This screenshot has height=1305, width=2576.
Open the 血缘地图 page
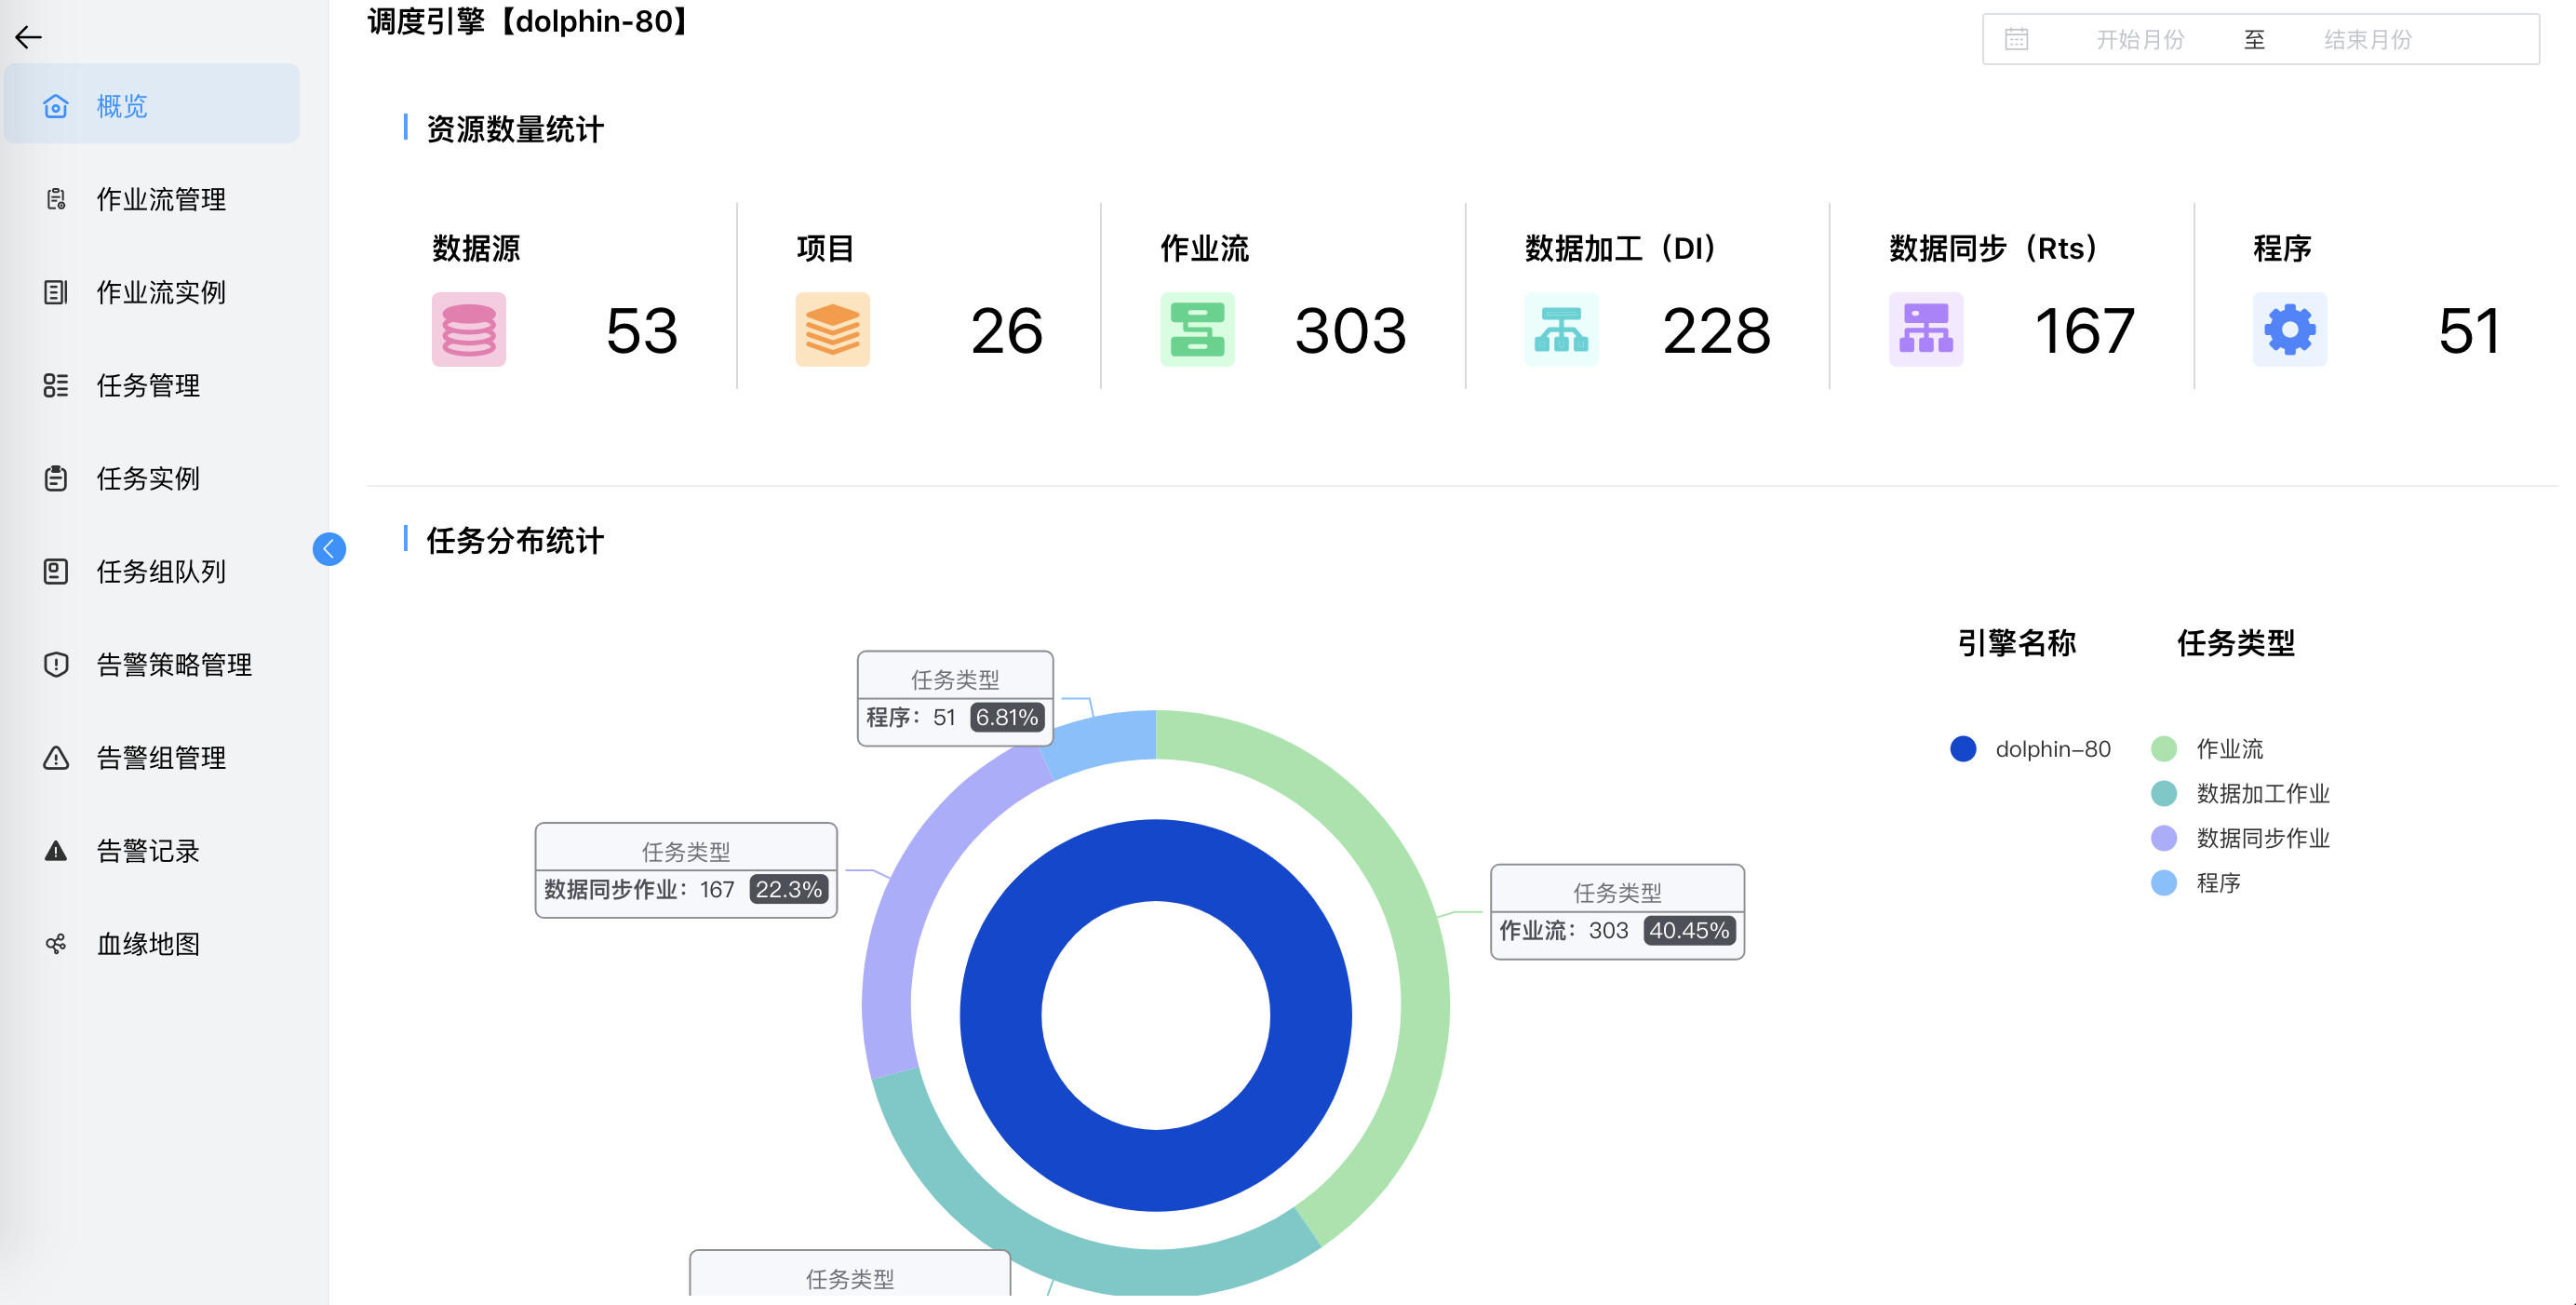[147, 943]
